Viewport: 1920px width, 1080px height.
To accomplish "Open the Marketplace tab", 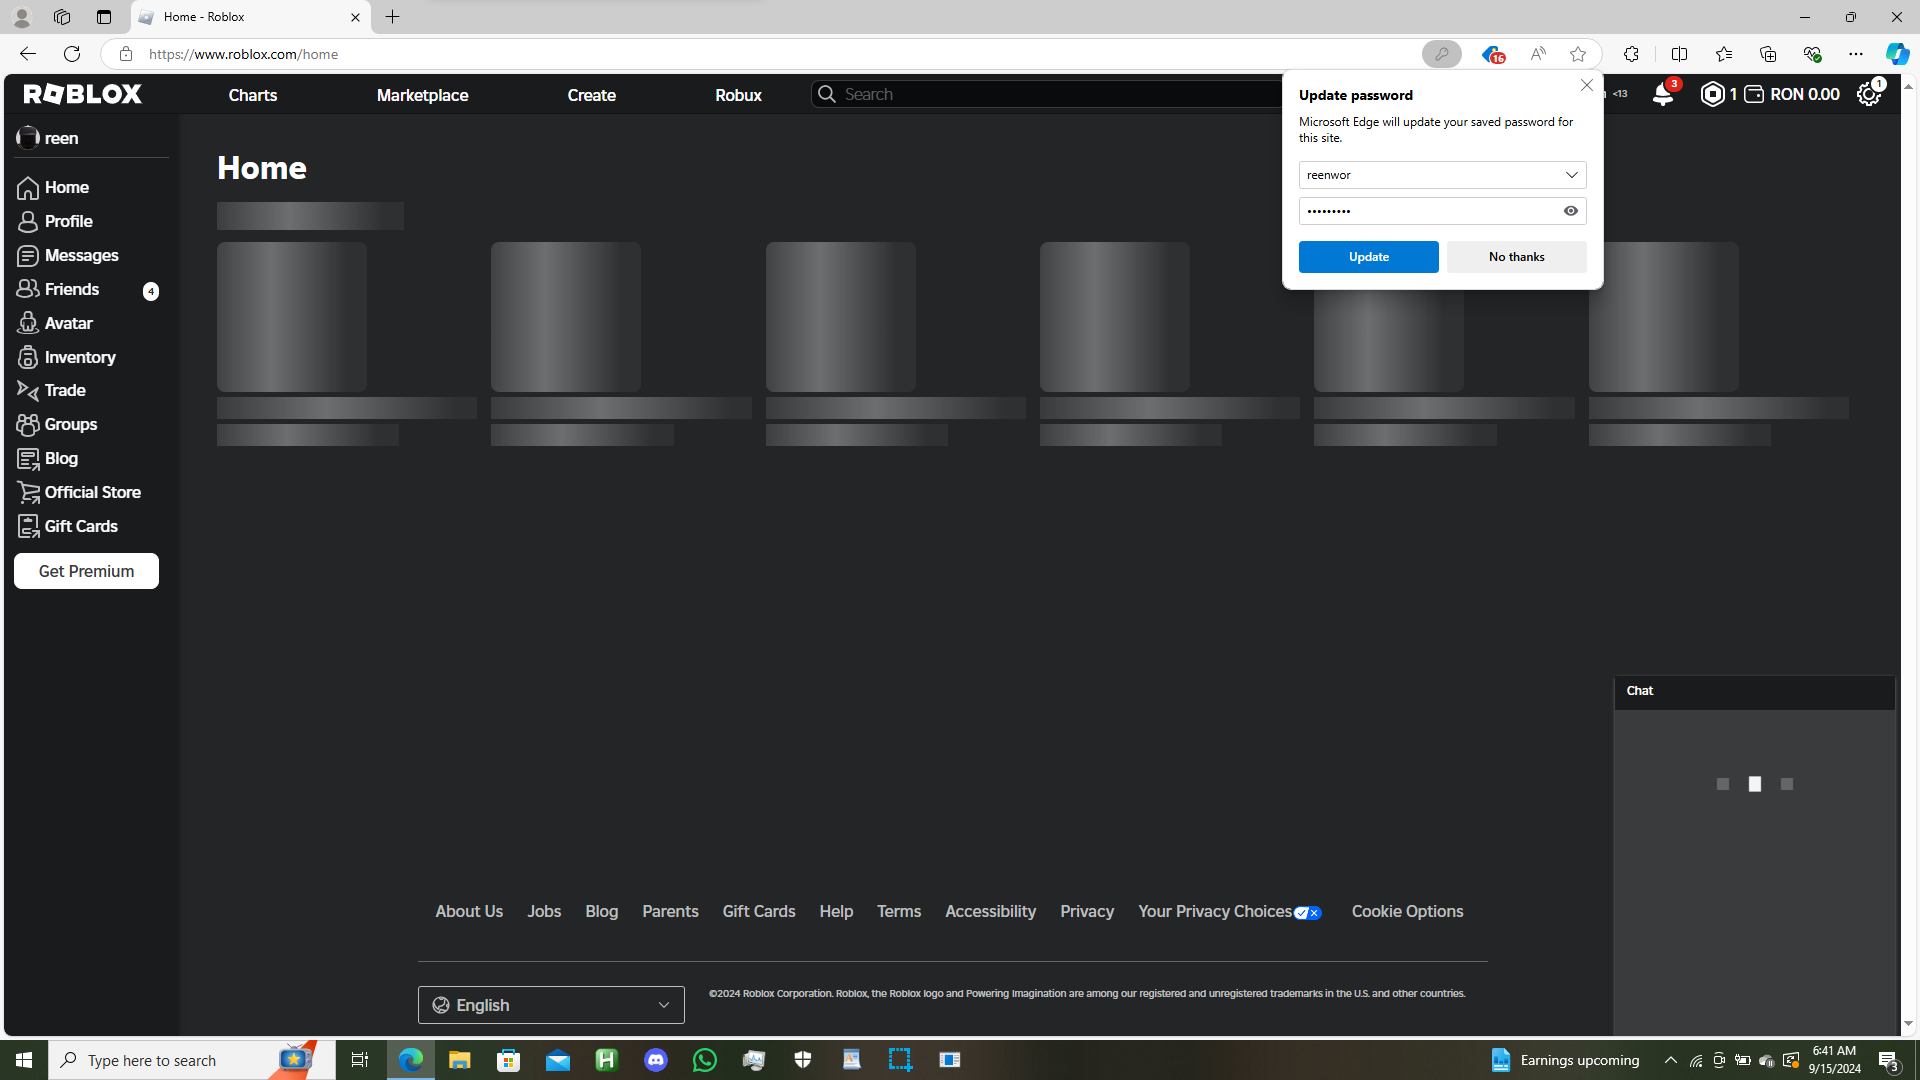I will [422, 95].
